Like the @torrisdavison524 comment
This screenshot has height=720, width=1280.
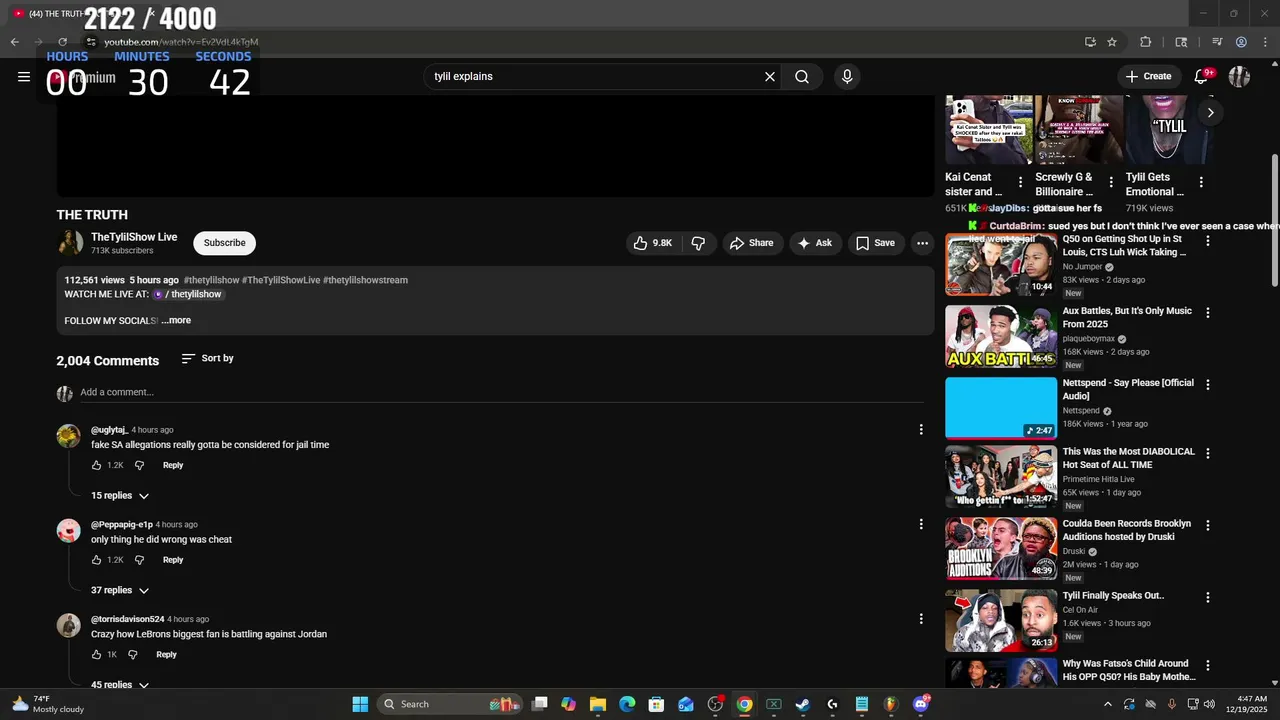coord(97,655)
